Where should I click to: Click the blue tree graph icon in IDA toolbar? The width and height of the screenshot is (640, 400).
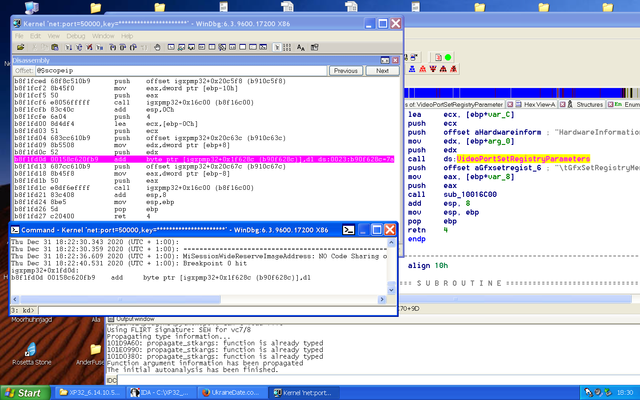click(x=412, y=69)
